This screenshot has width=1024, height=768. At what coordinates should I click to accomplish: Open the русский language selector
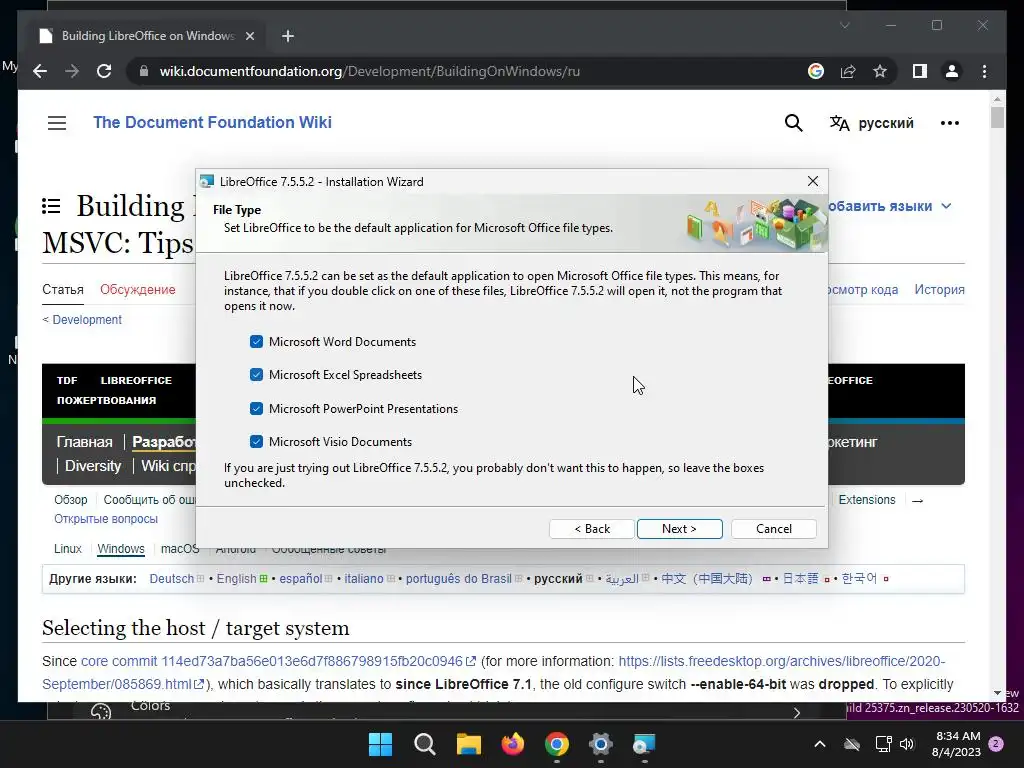872,123
